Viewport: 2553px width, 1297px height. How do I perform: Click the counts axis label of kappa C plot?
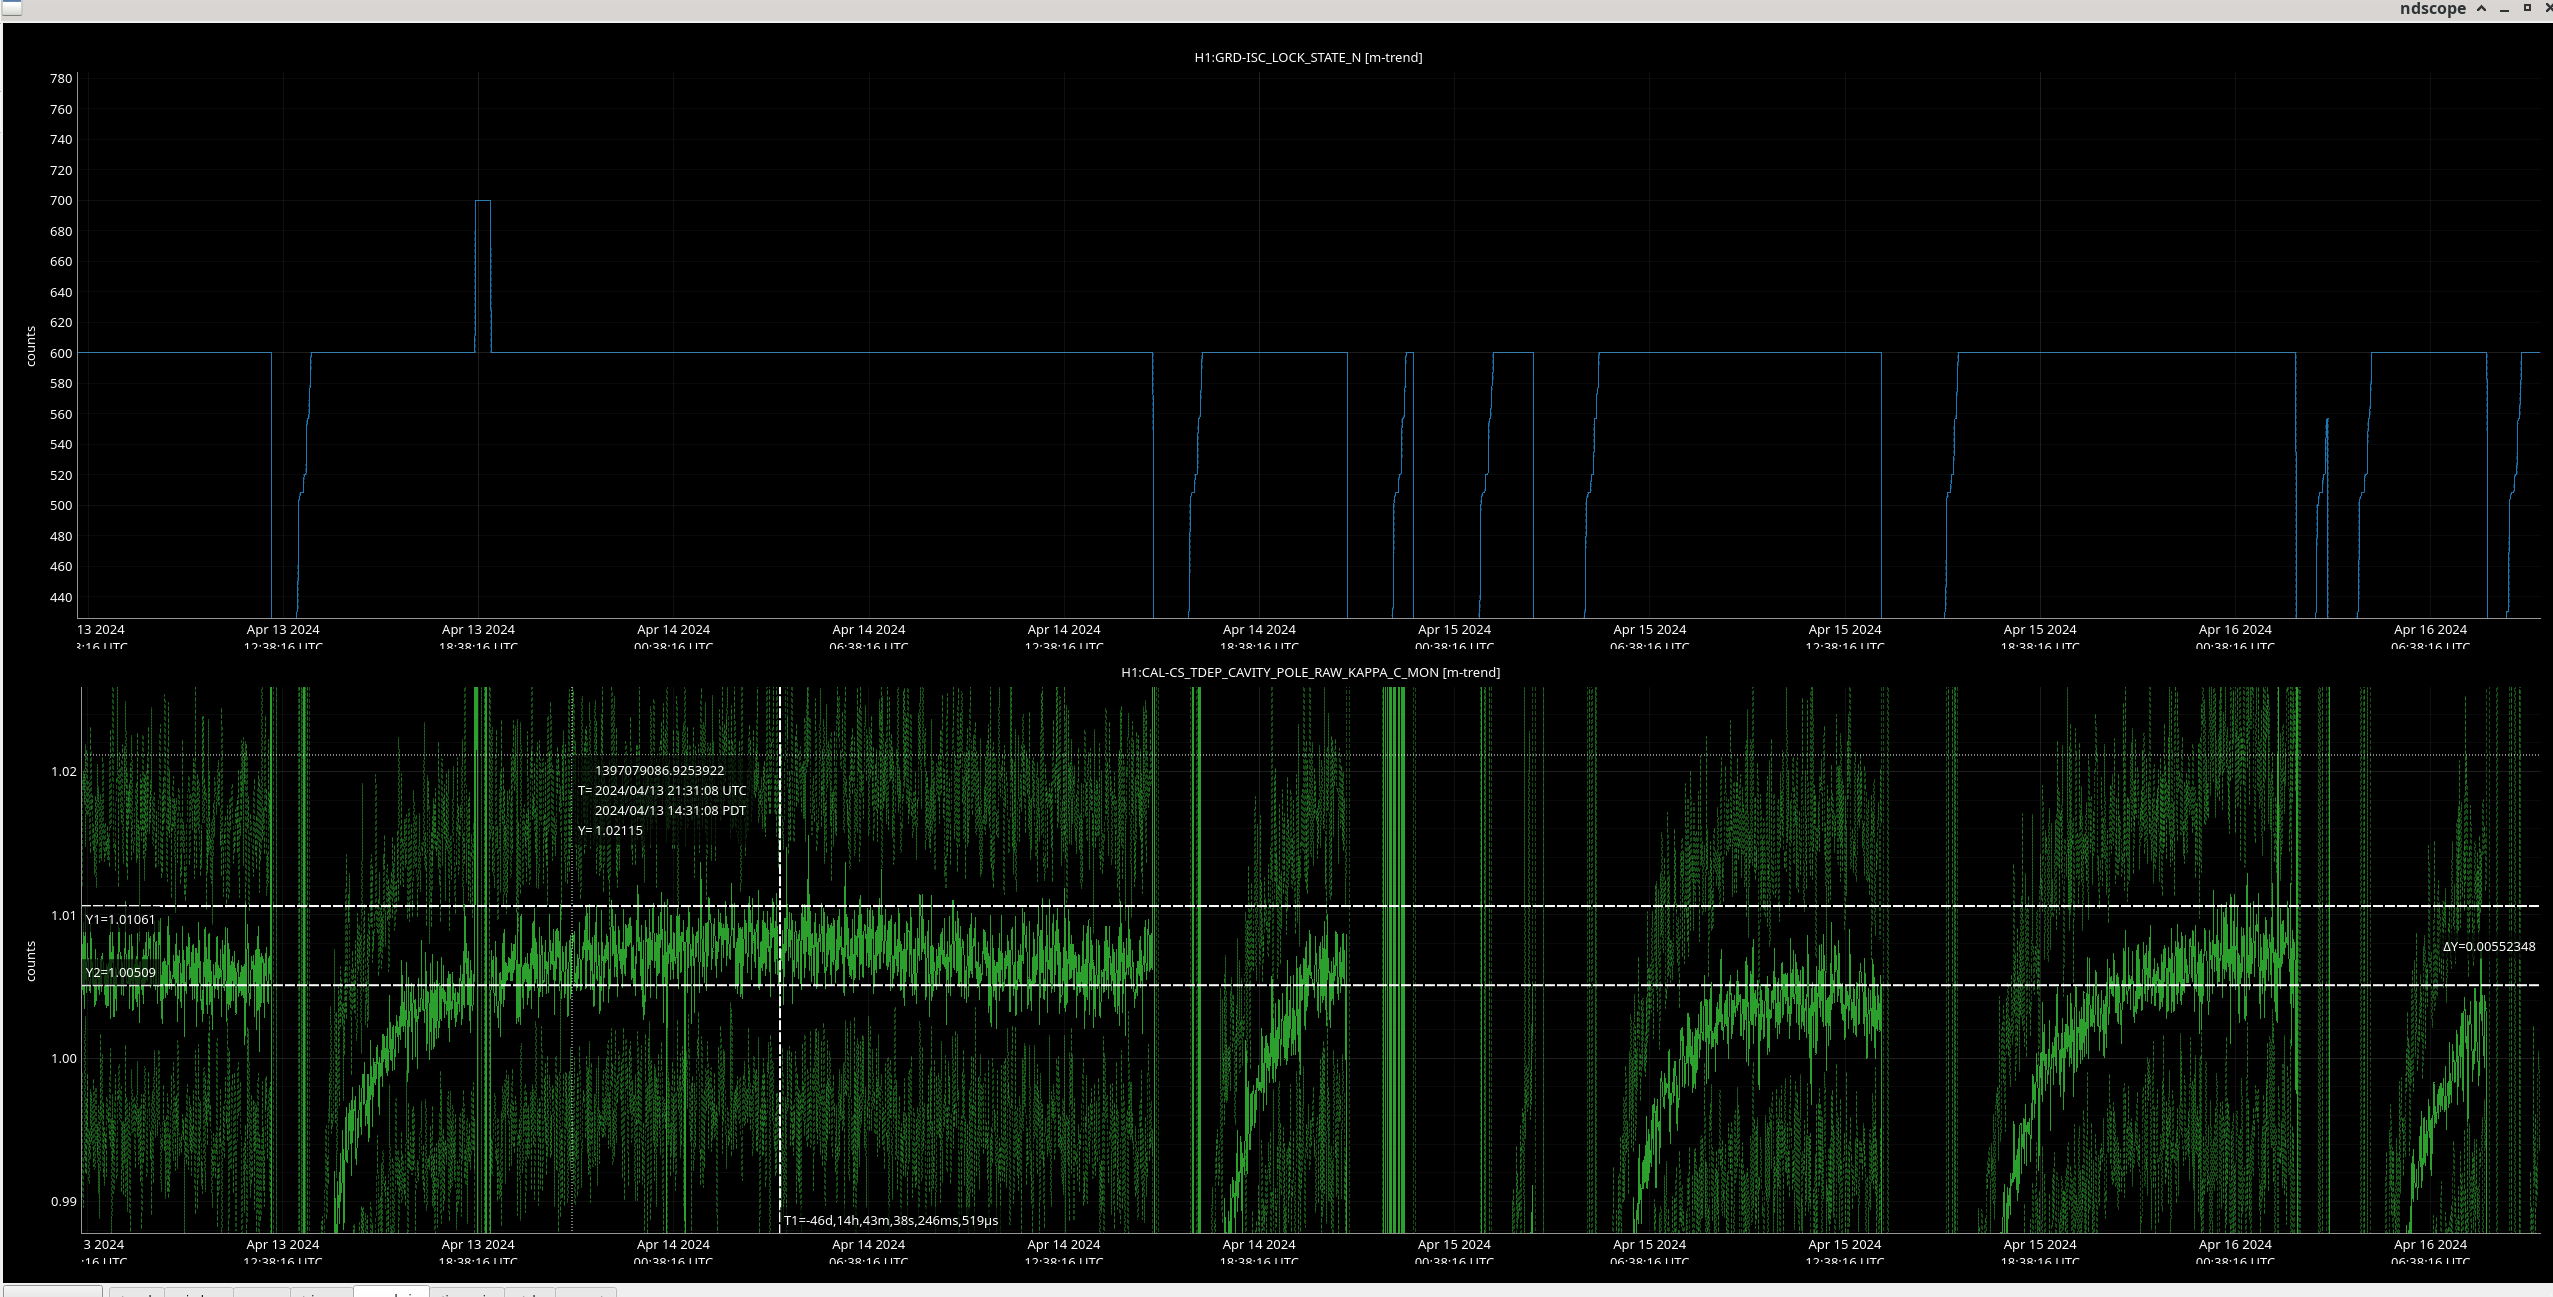click(x=31, y=961)
